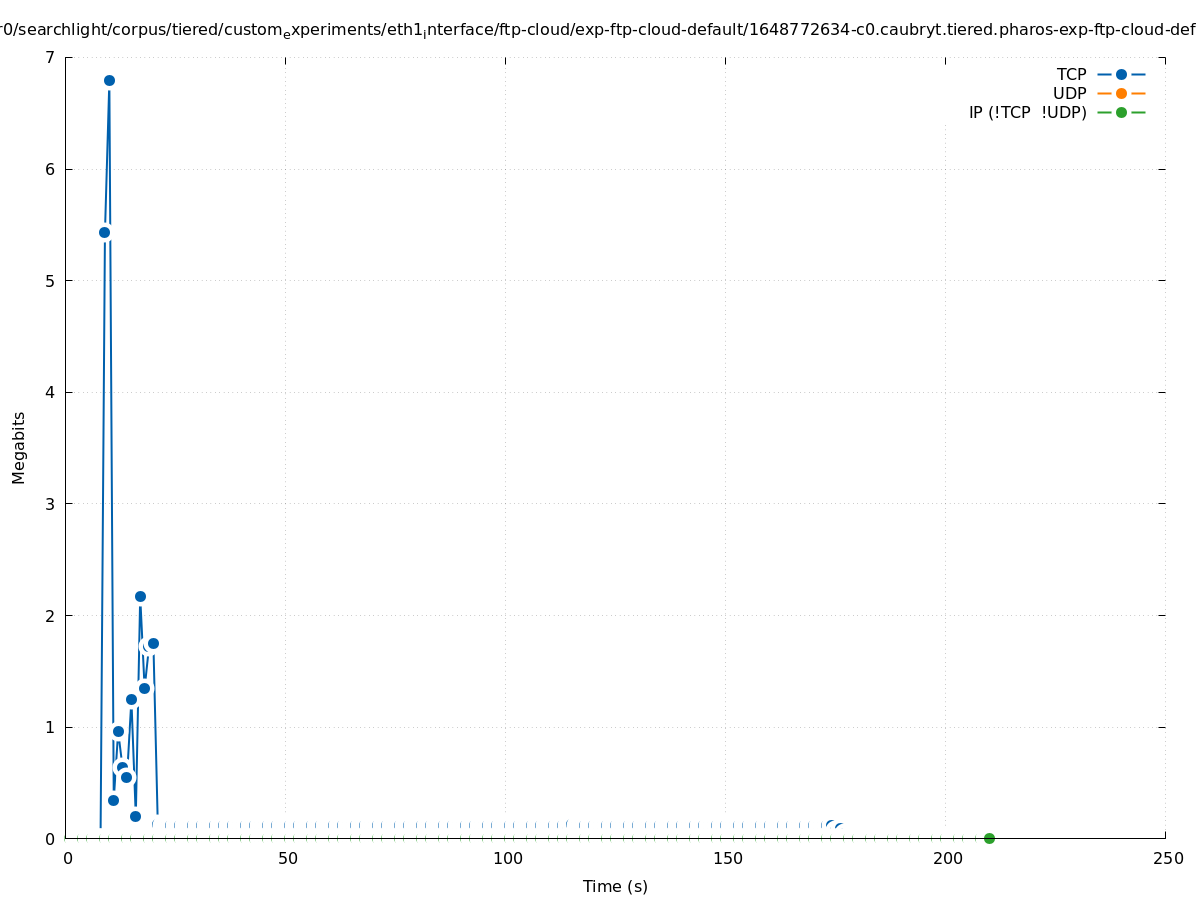Viewport: 1197px width, 900px height.
Task: Select the TCP point near 0.35 Megabits
Action: (113, 800)
